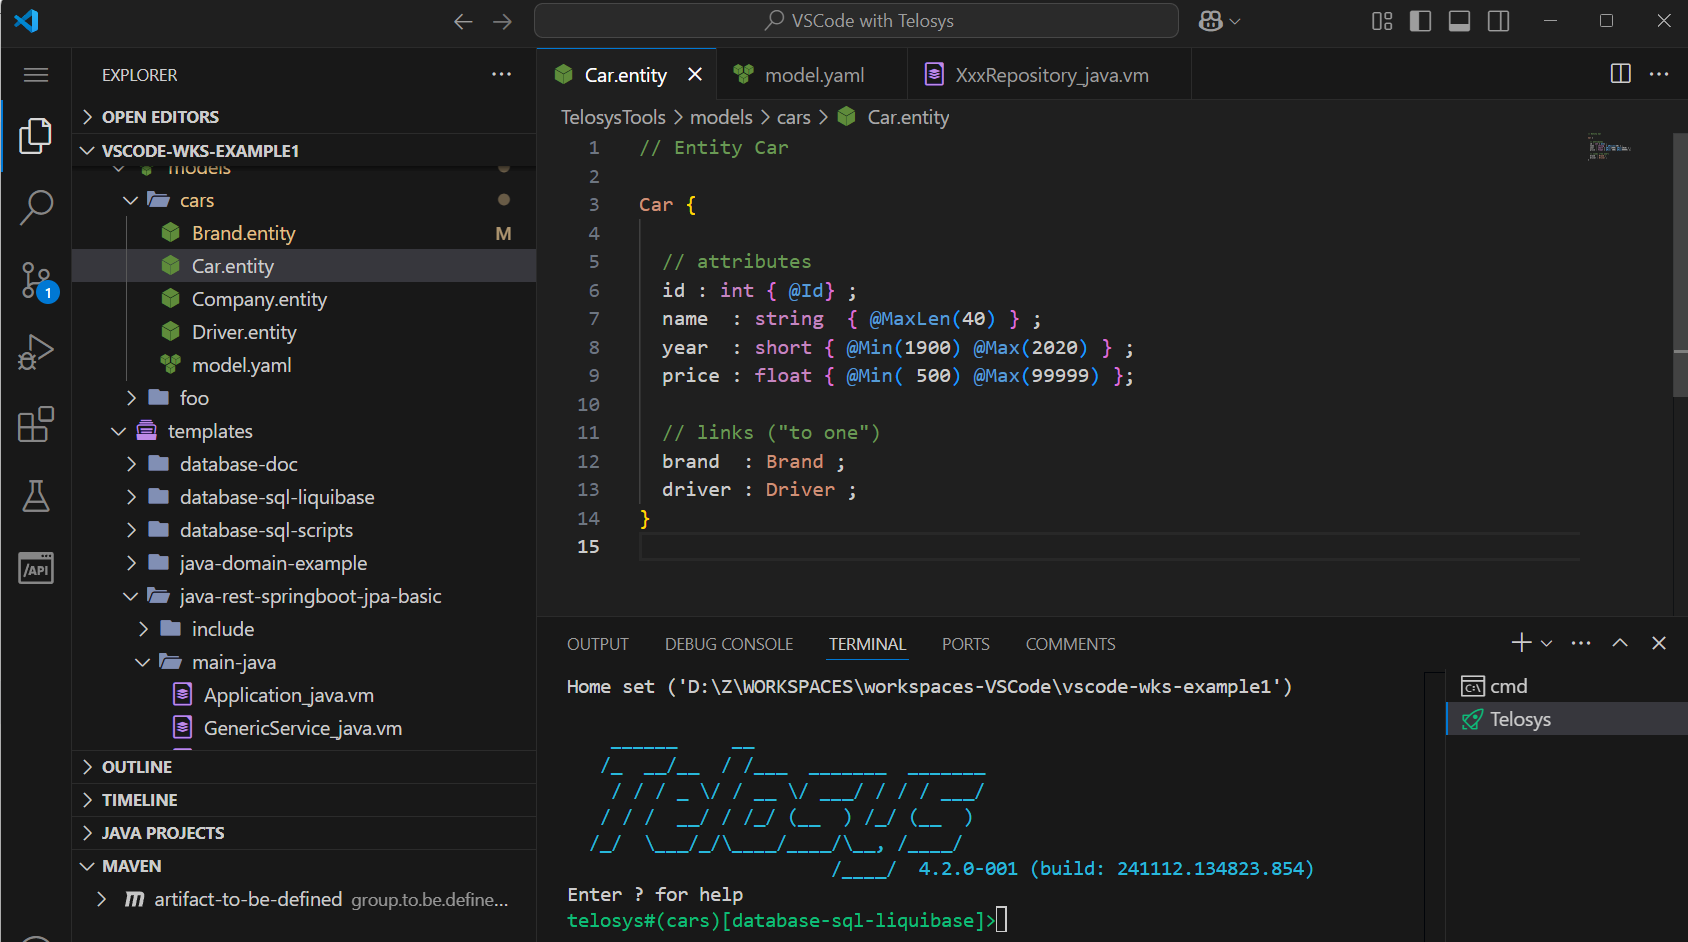
Task: Switch to the DEBUG CONSOLE panel tab
Action: [x=728, y=644]
